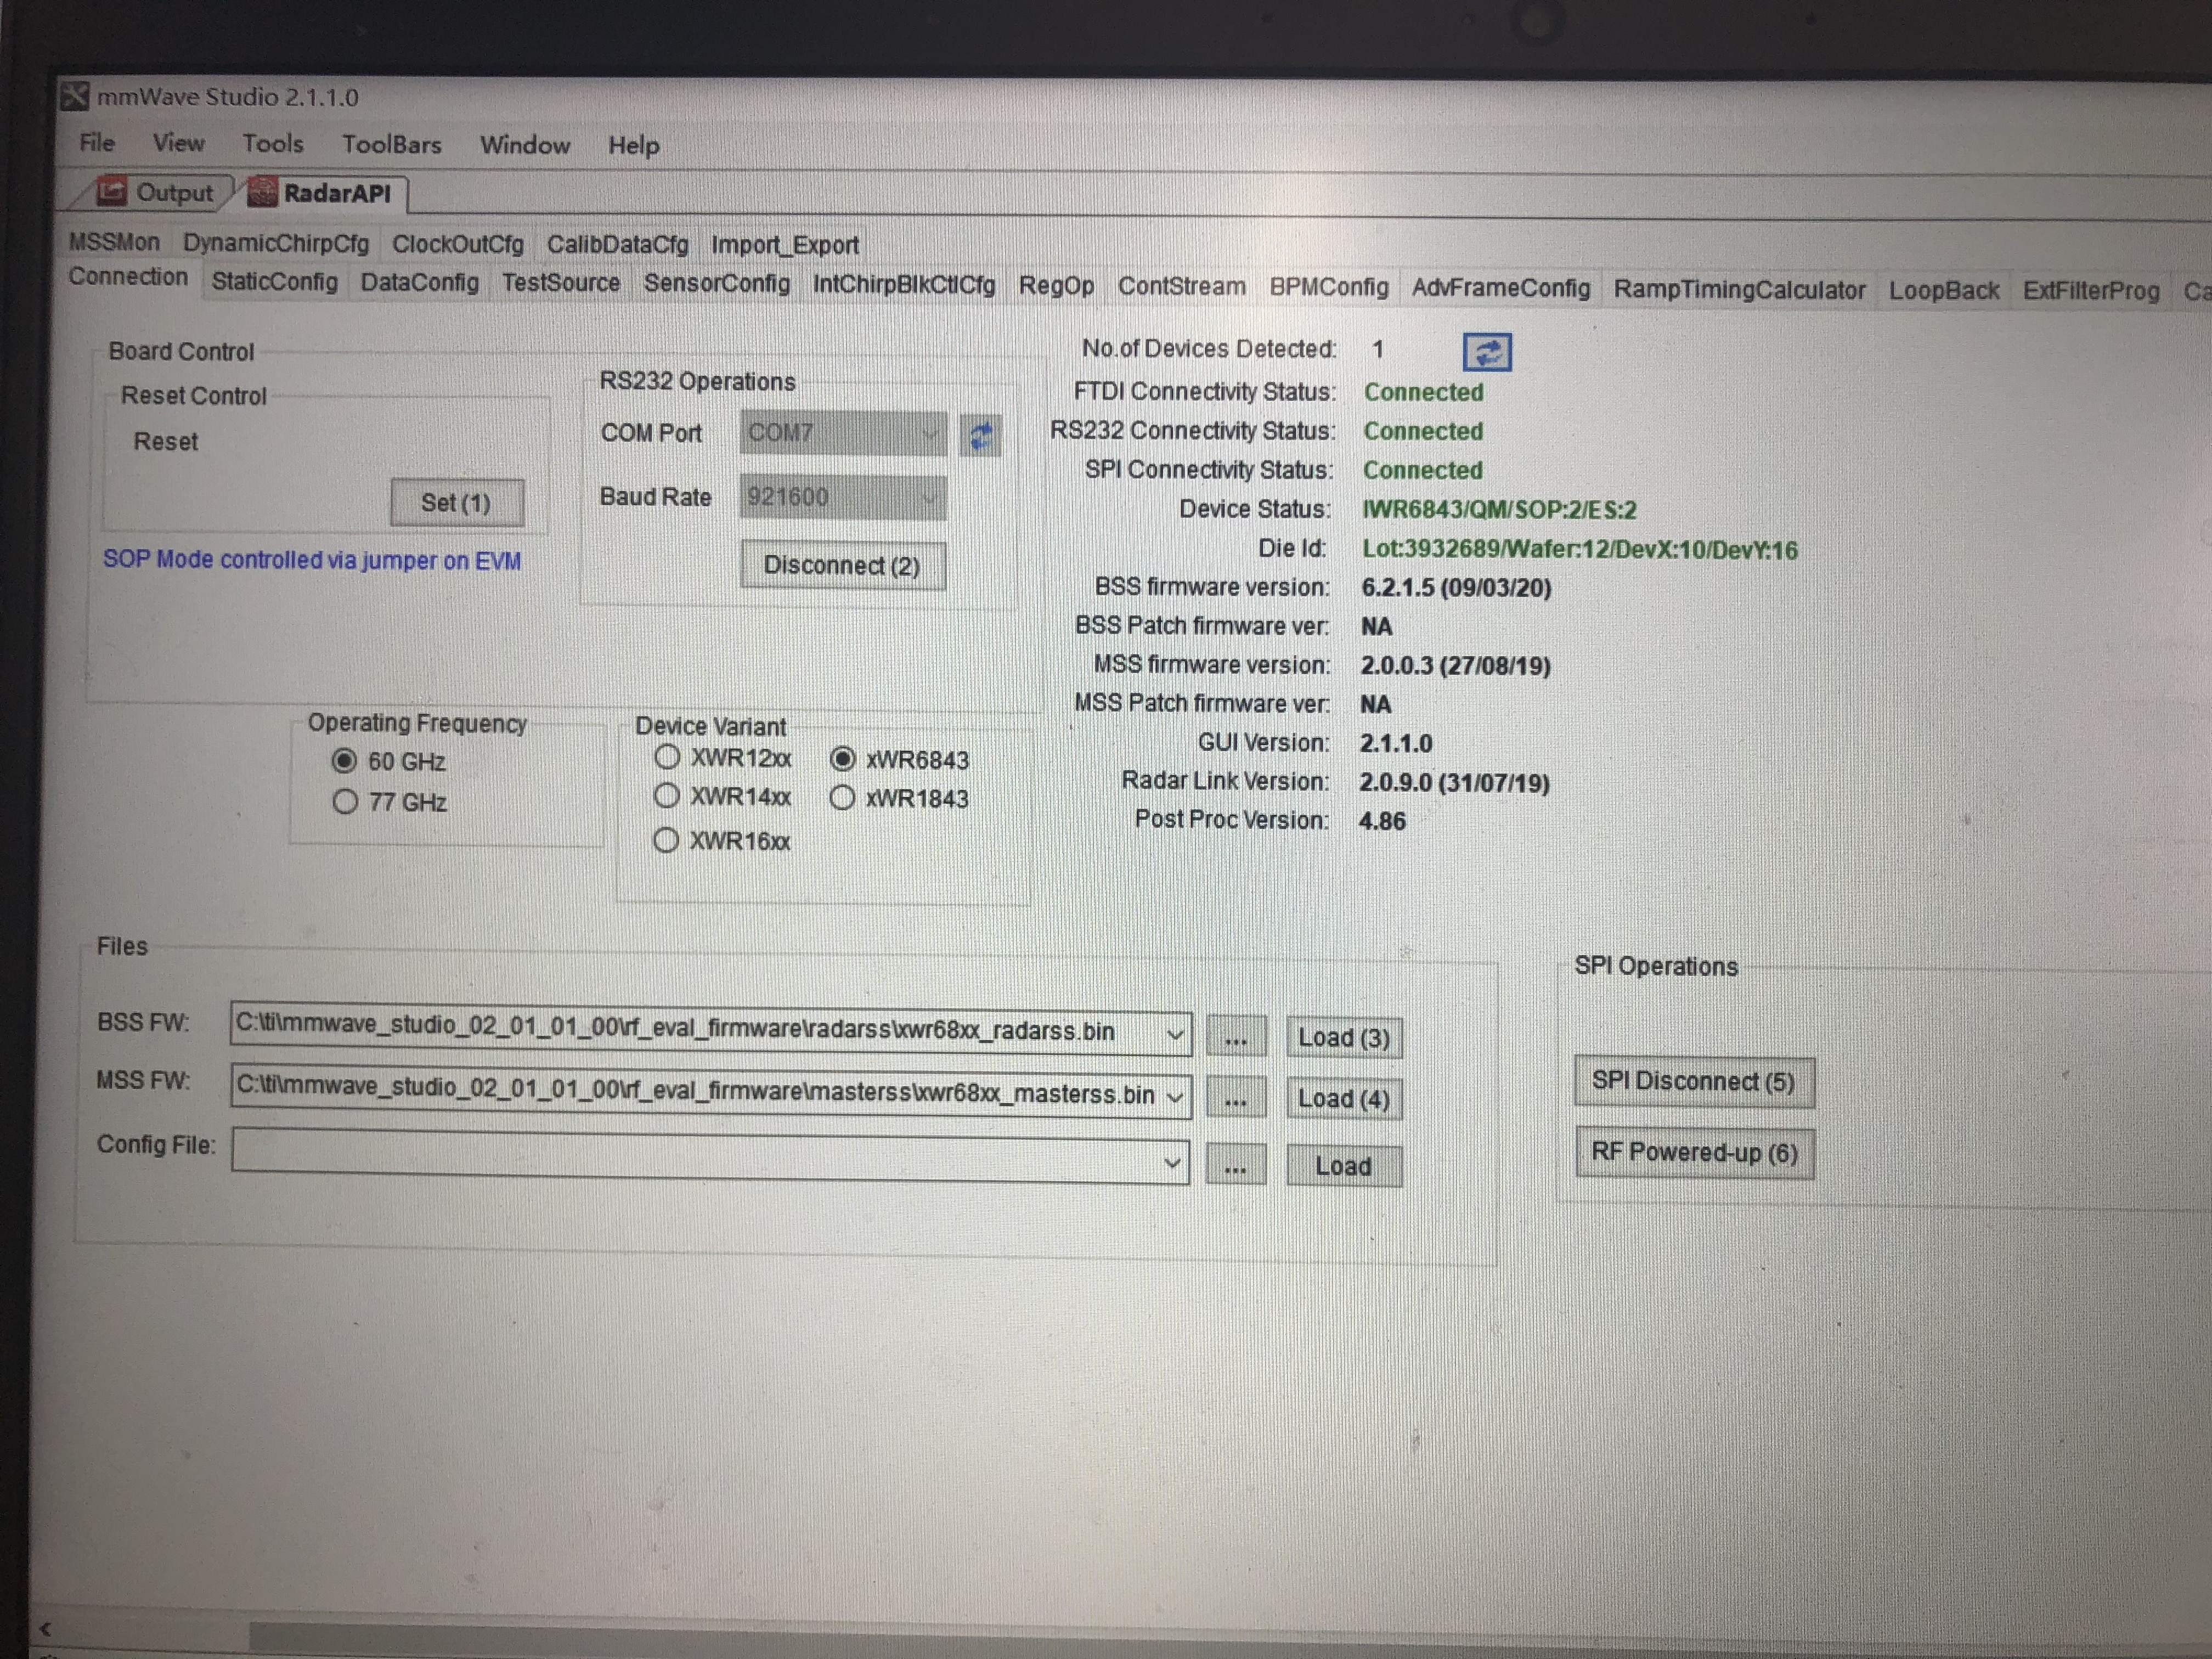Browse for Config File
The image size is (2212, 1659).
coord(1235,1165)
